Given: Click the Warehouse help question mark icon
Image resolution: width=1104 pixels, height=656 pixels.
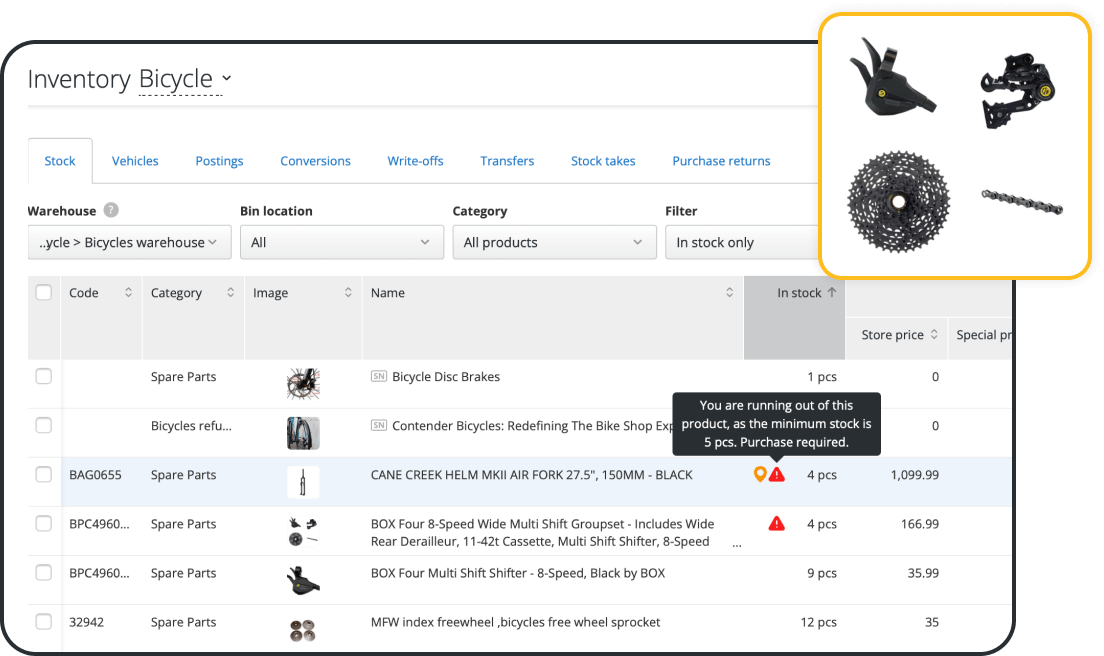Looking at the screenshot, I should pos(111,211).
